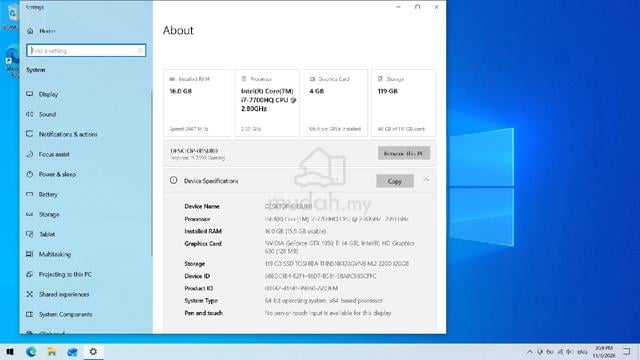Click the Rename this PC button
Image resolution: width=640 pixels, height=360 pixels.
[x=404, y=153]
